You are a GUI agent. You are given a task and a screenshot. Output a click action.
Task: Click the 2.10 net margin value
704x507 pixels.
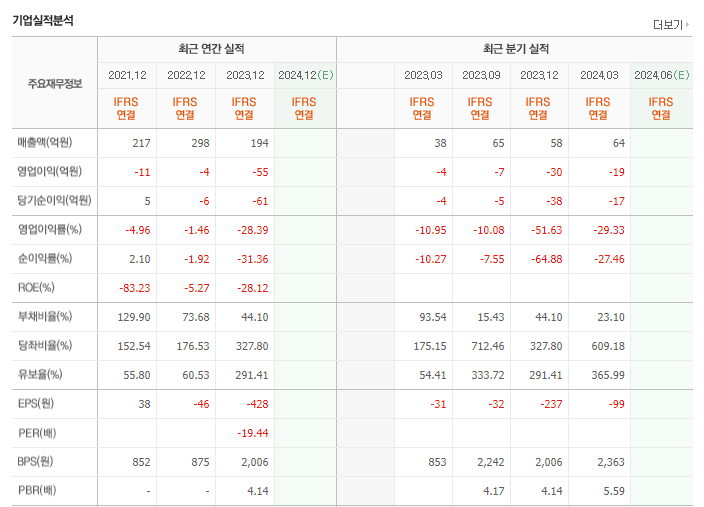140,259
